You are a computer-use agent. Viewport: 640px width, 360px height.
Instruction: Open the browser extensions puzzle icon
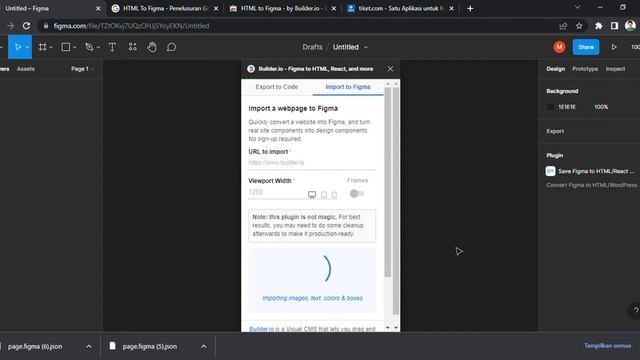[x=598, y=26]
